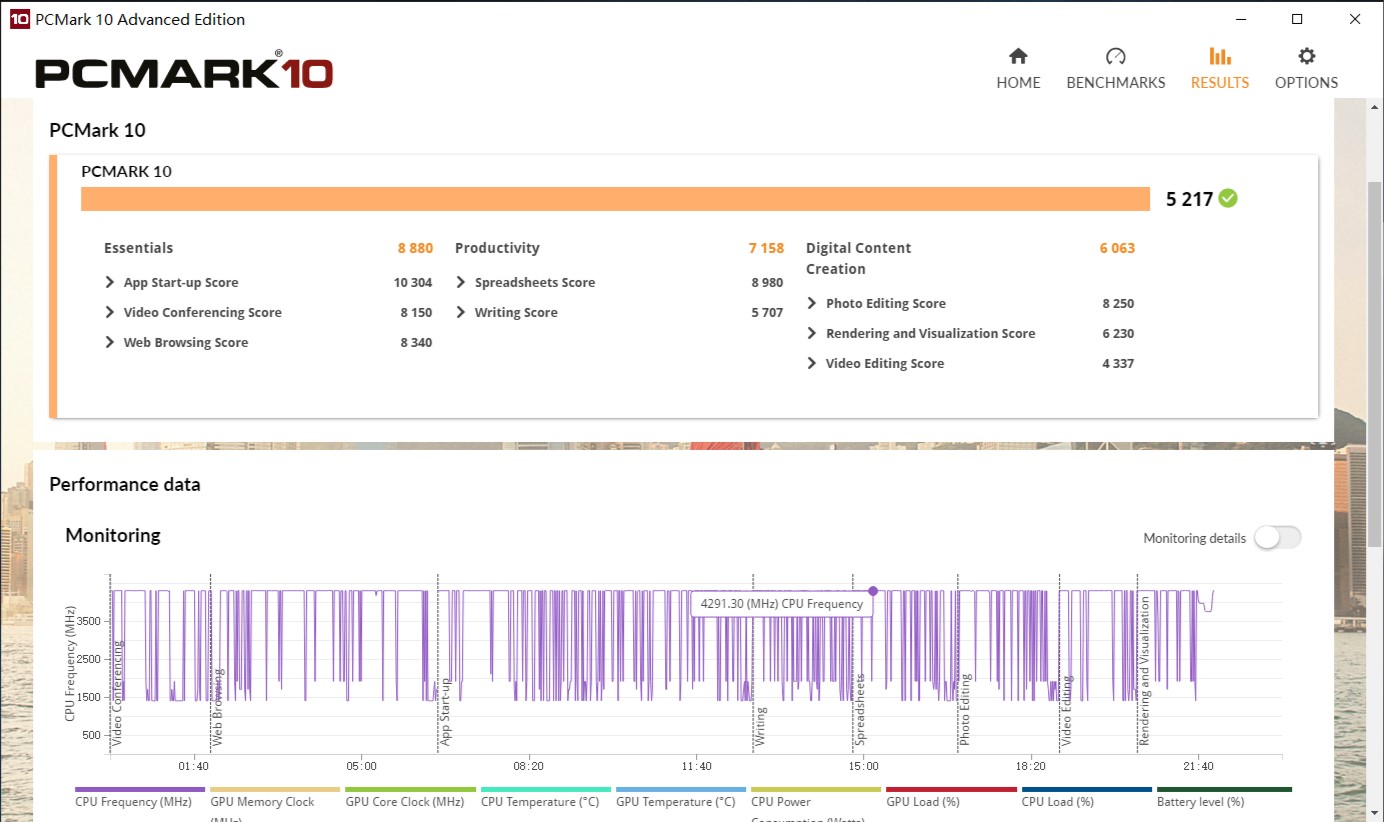Select the Results bar chart icon
Screen dimensions: 1384x822
1219,57
